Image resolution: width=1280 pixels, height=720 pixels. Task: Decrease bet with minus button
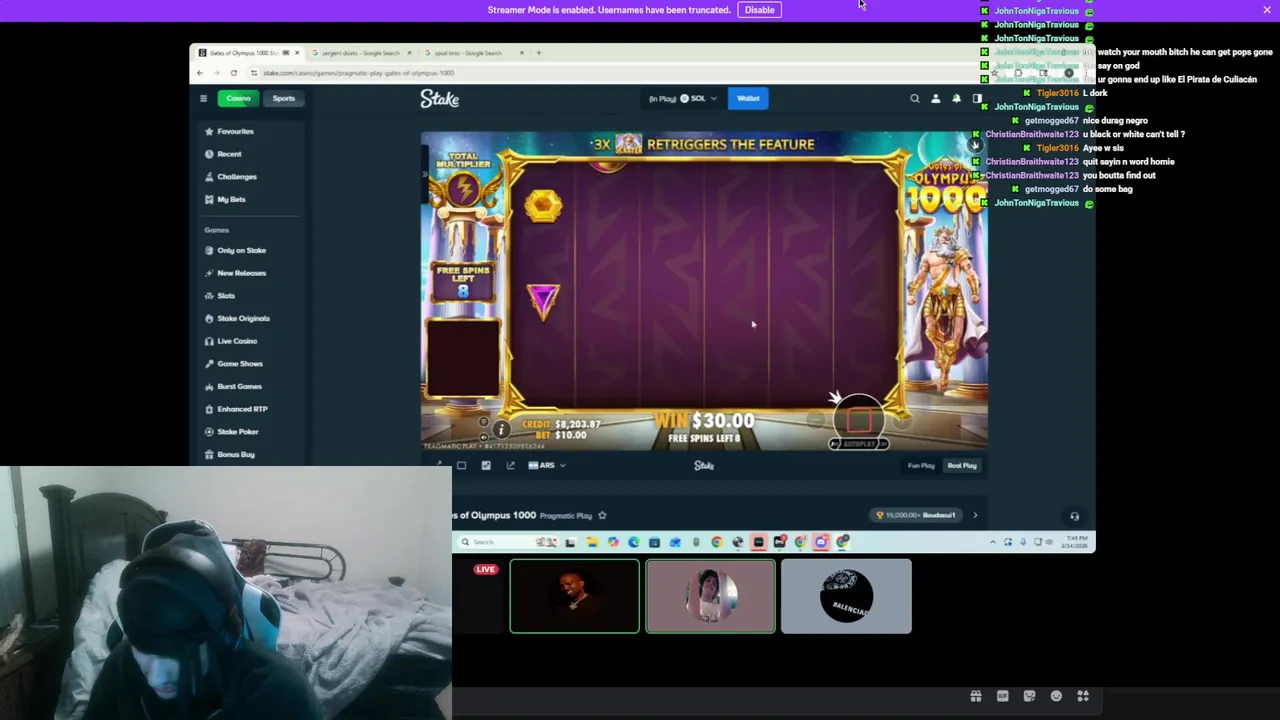[816, 421]
